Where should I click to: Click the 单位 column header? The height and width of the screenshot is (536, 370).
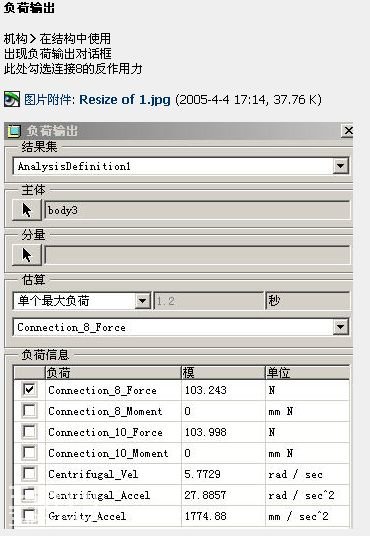(307, 373)
